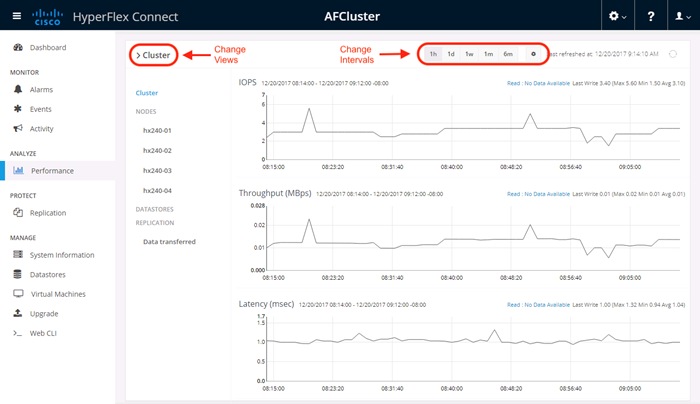Toggle the IOPS Last Write legend
Image resolution: width=700 pixels, height=404 pixels.
tap(629, 83)
